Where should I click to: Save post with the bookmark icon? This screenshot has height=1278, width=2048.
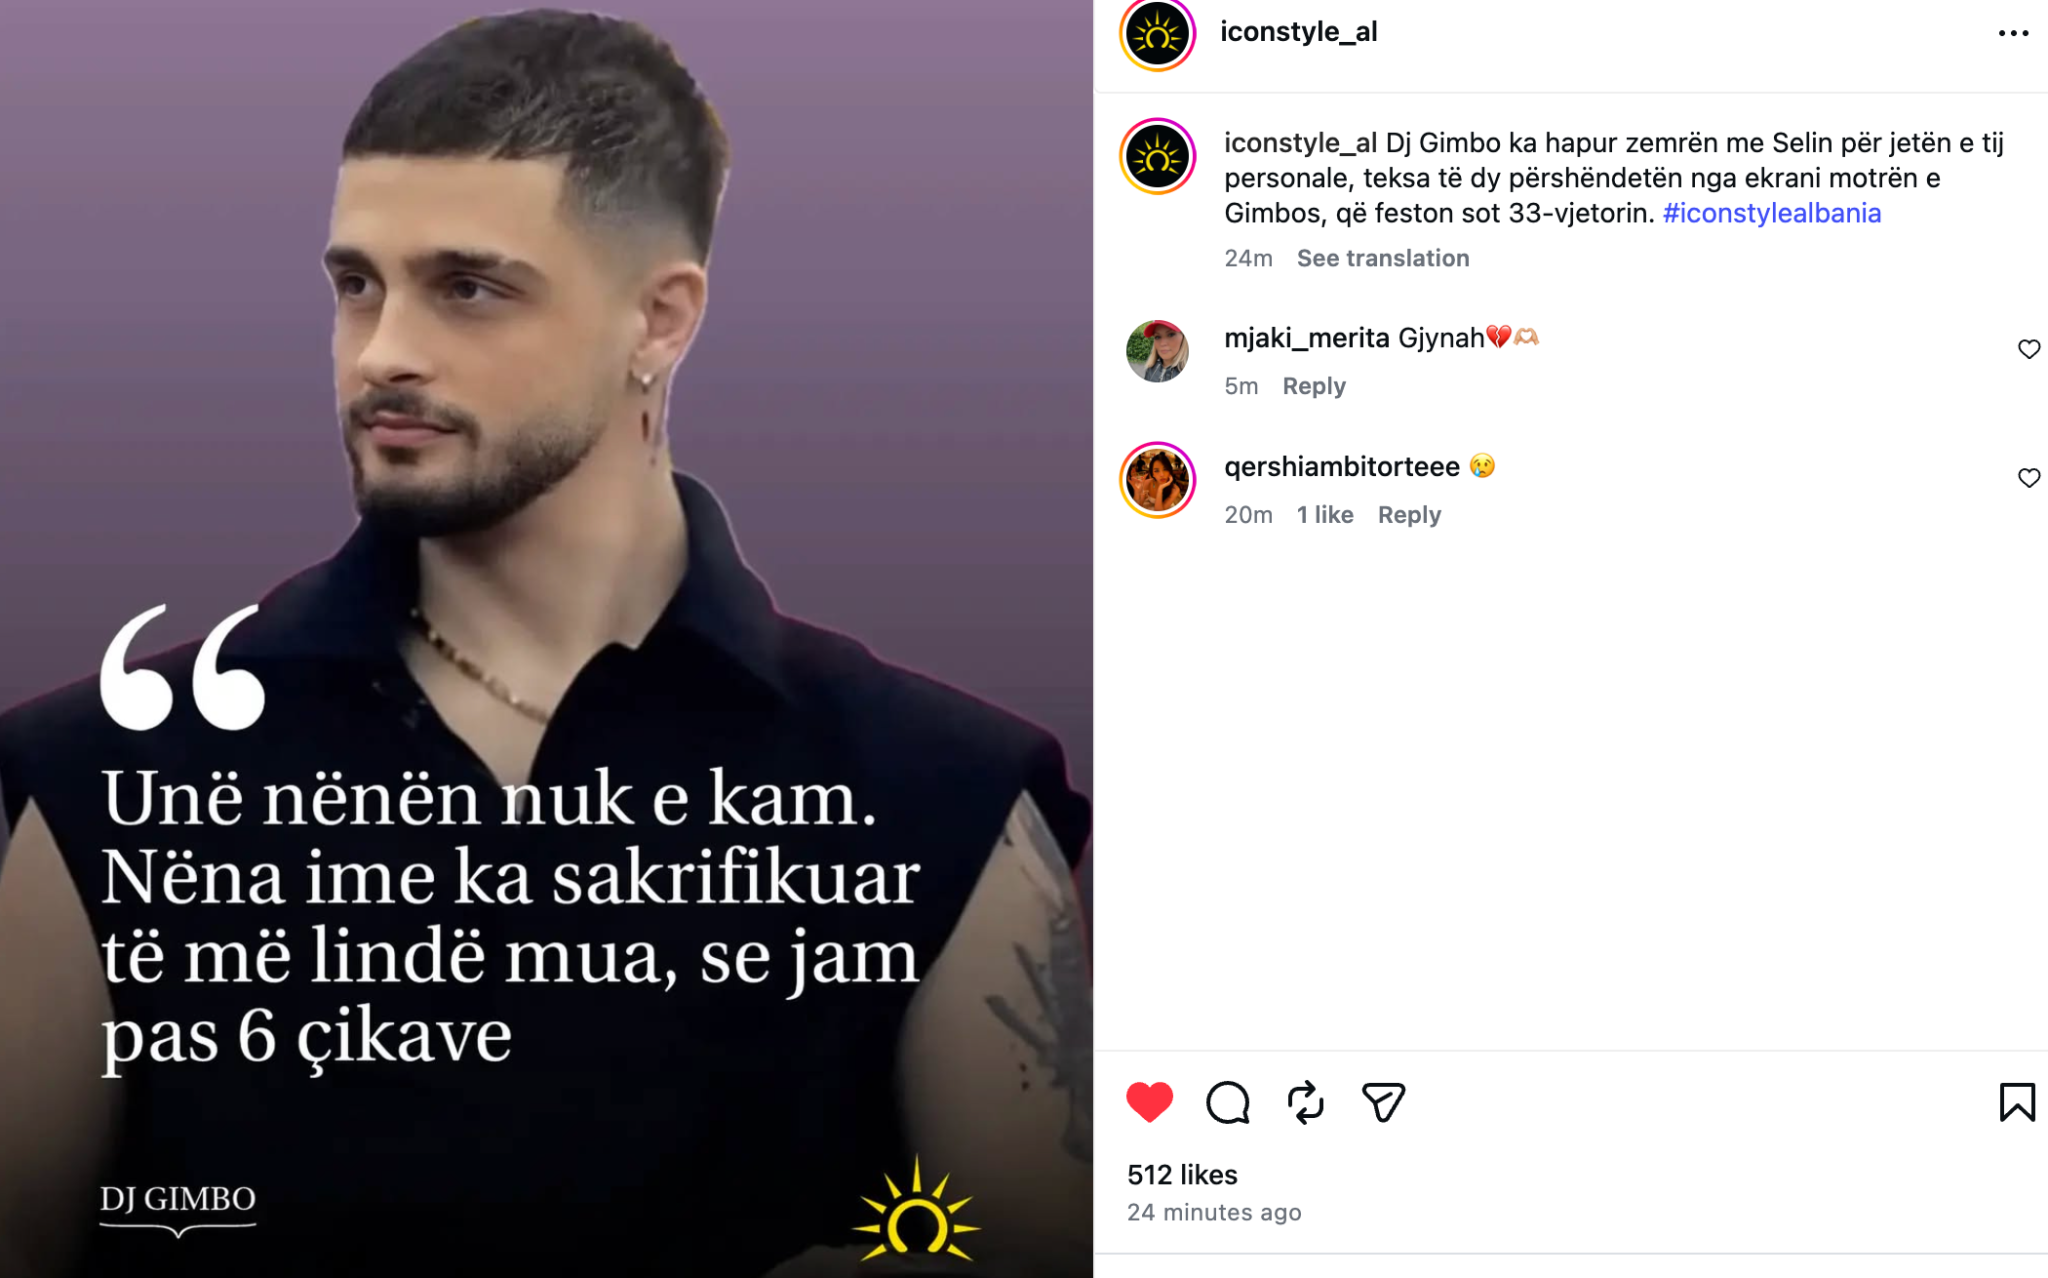(x=2017, y=1102)
